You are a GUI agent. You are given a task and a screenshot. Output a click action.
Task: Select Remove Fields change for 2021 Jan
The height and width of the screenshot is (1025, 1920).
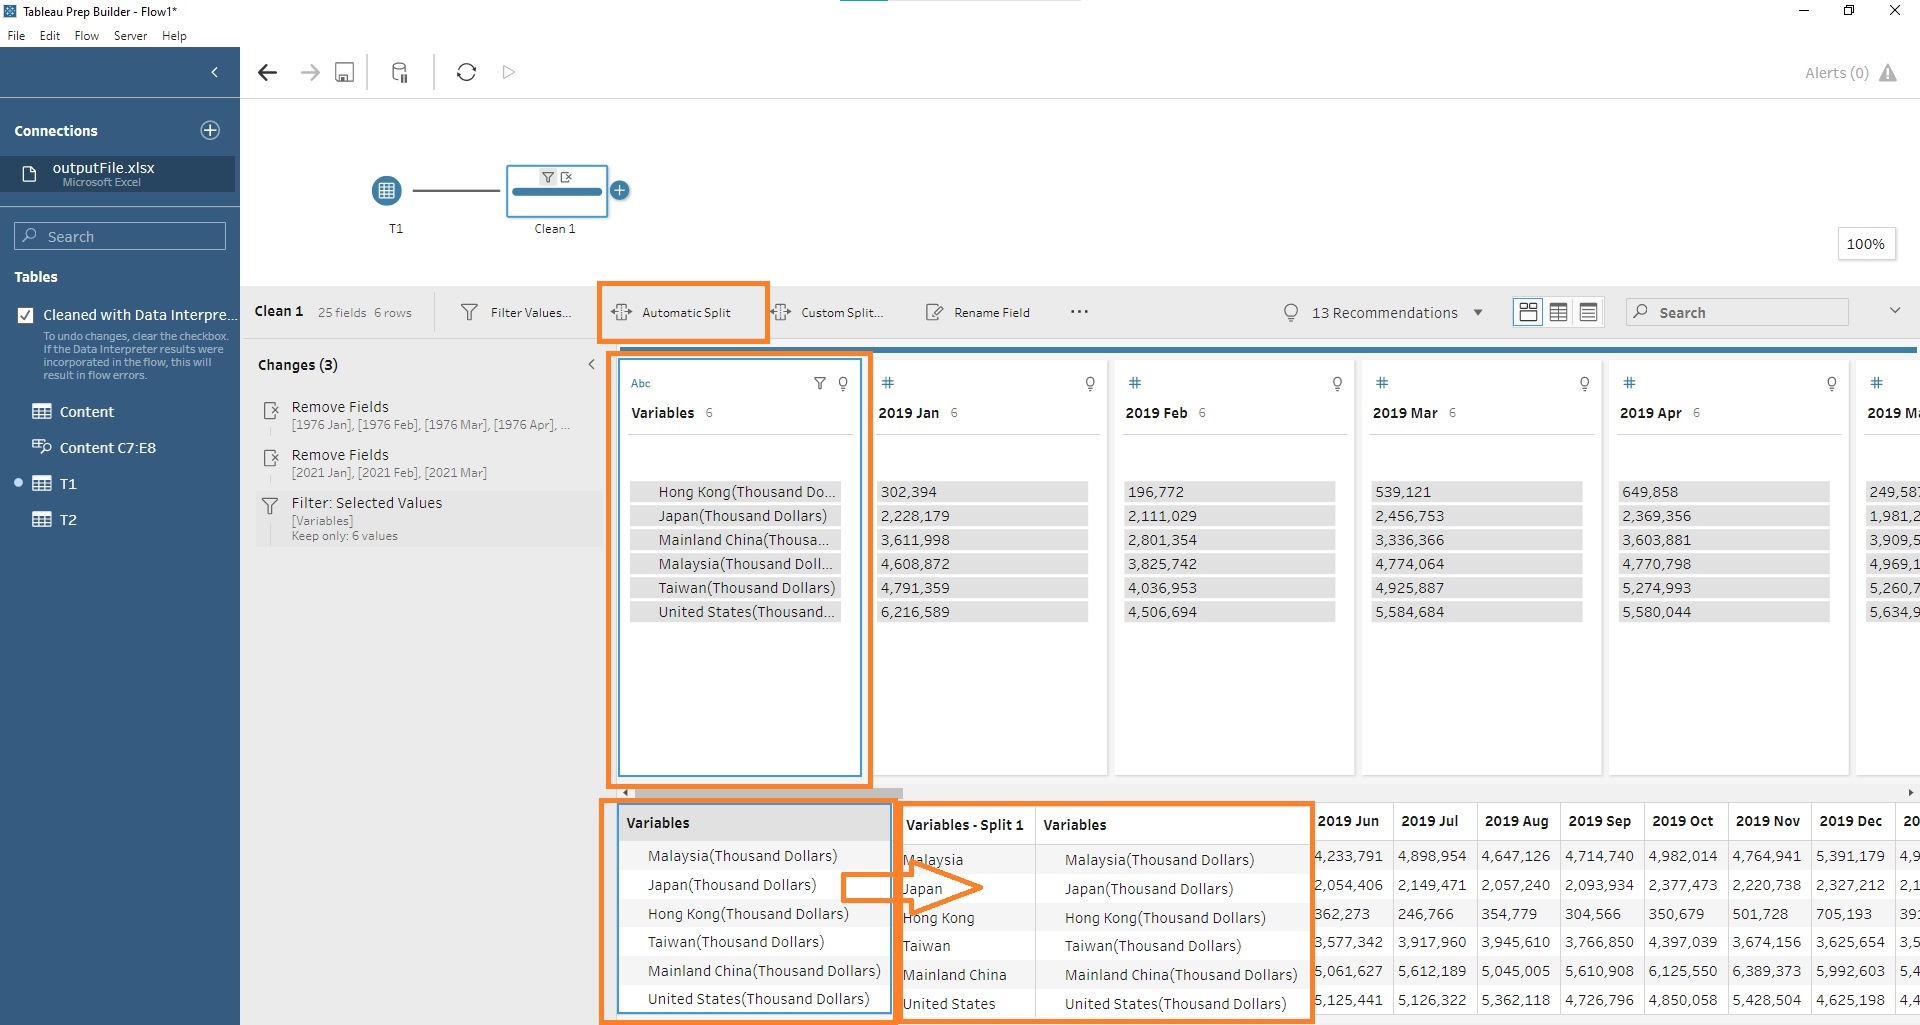pyautogui.click(x=430, y=463)
